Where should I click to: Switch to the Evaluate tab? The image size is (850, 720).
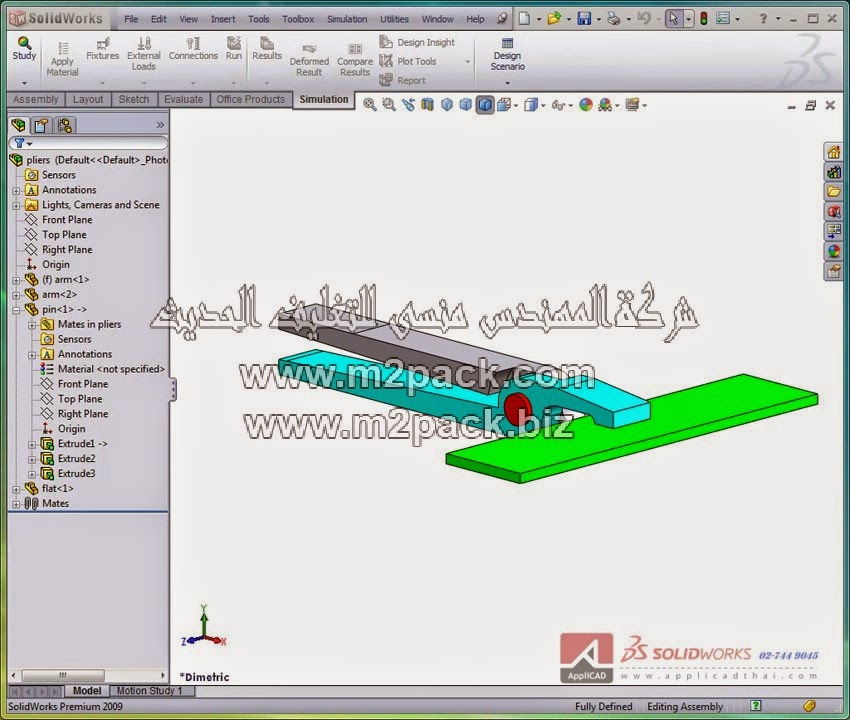point(184,99)
